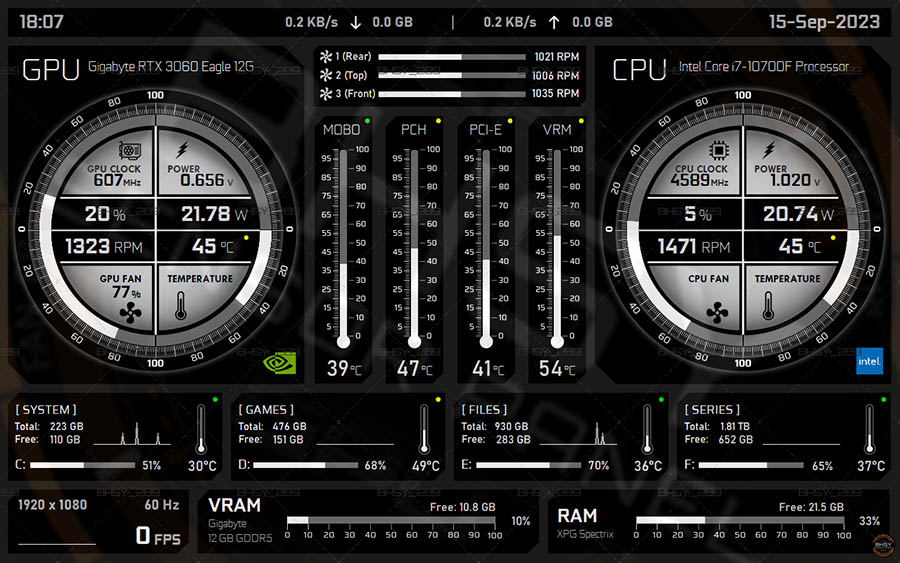This screenshot has height=563, width=900.
Task: Click the 60 Hz refresh rate
Action: point(162,505)
